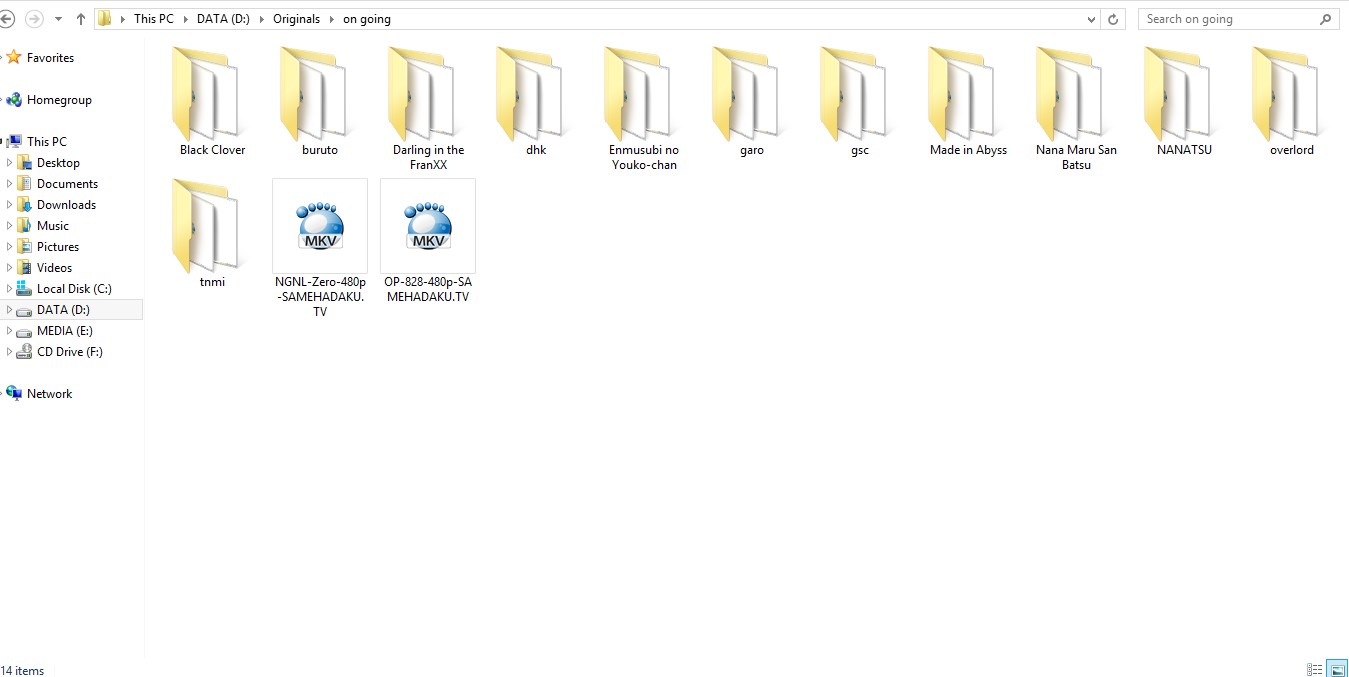Expand the Documents tree node

pos(10,183)
